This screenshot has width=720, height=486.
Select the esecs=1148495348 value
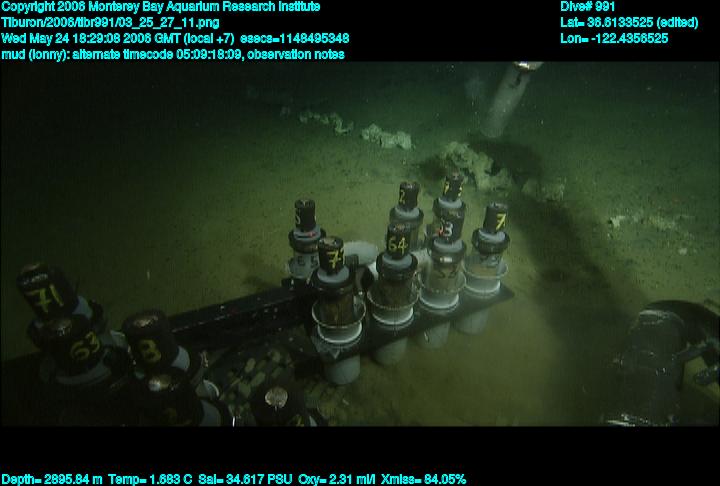coord(295,38)
